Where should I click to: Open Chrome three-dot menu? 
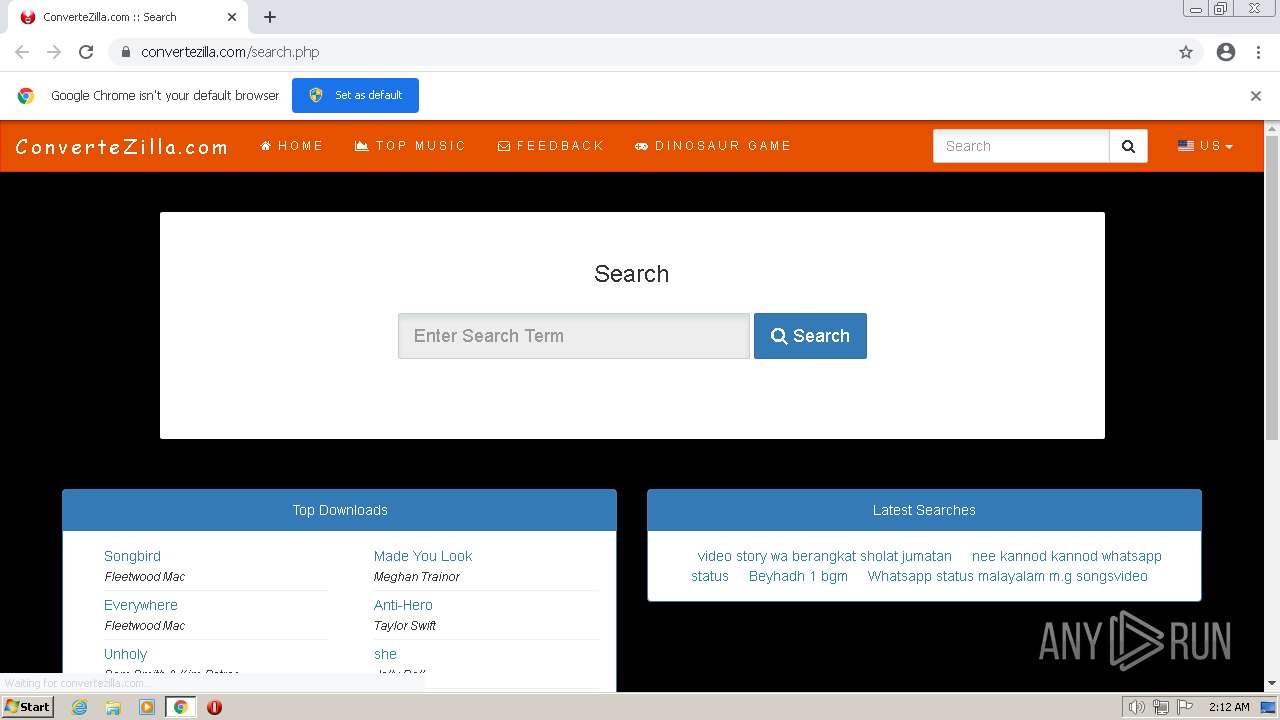click(1258, 52)
